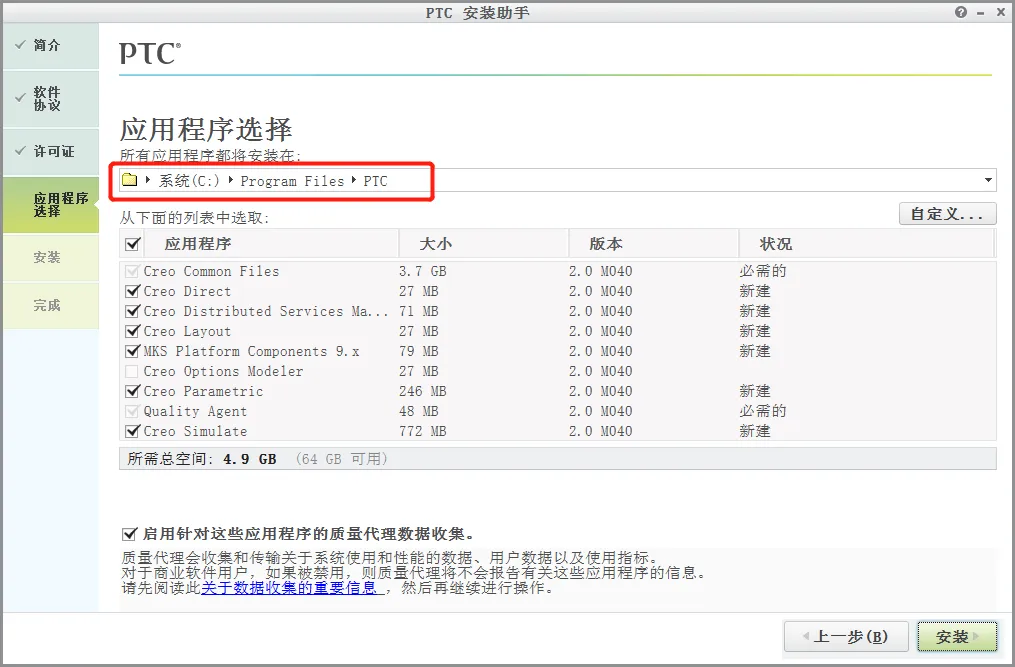This screenshot has width=1015, height=667.
Task: Minimize the PTC installer window
Action: [x=981, y=13]
